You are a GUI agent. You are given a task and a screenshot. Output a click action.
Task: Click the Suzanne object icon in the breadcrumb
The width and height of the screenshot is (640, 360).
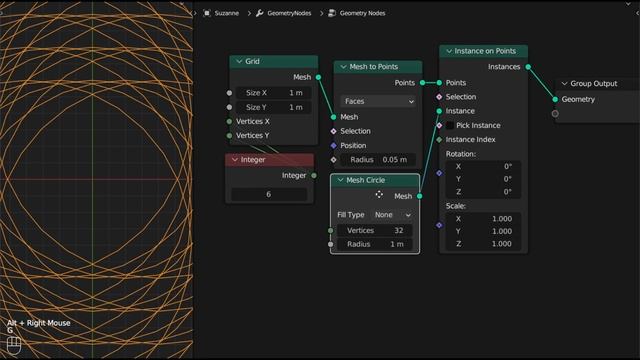(x=207, y=13)
